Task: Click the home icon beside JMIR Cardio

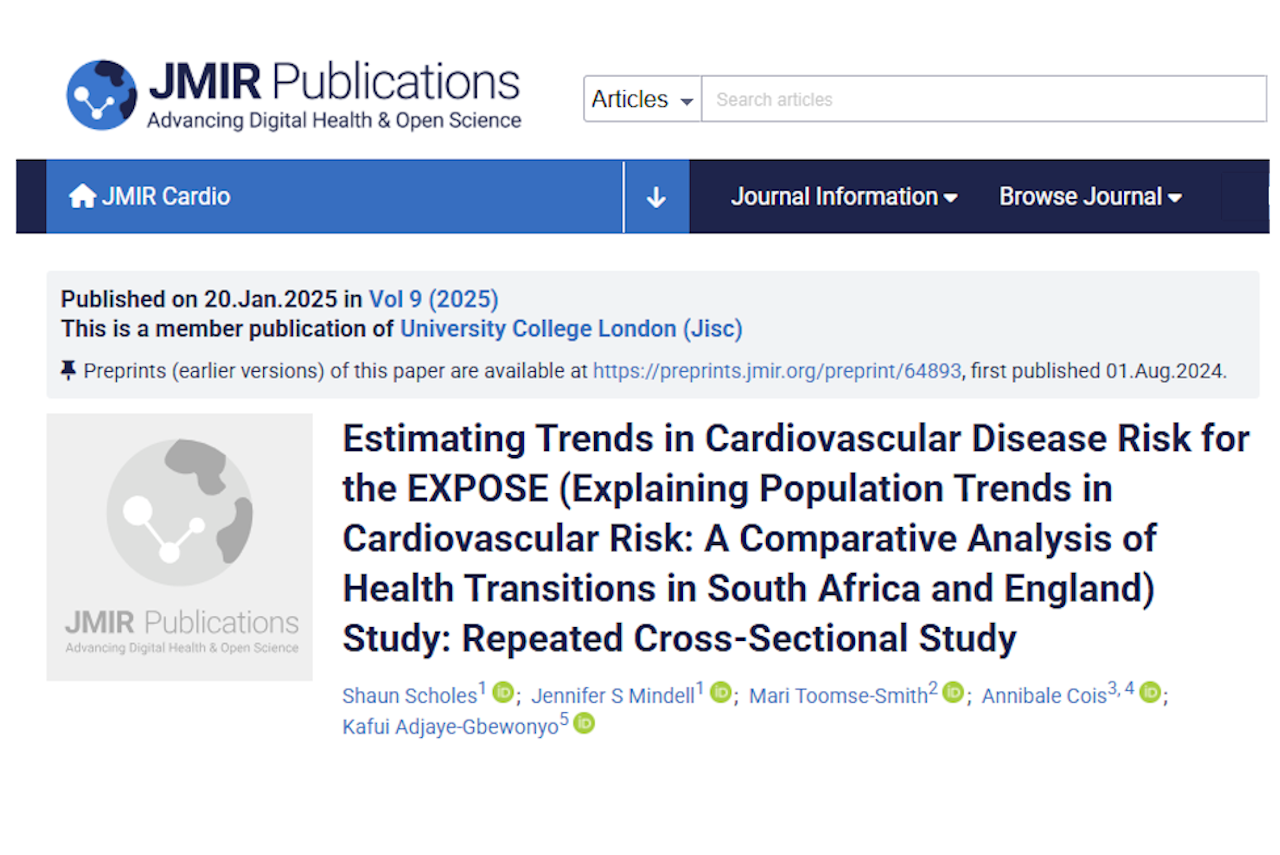Action: (x=82, y=197)
